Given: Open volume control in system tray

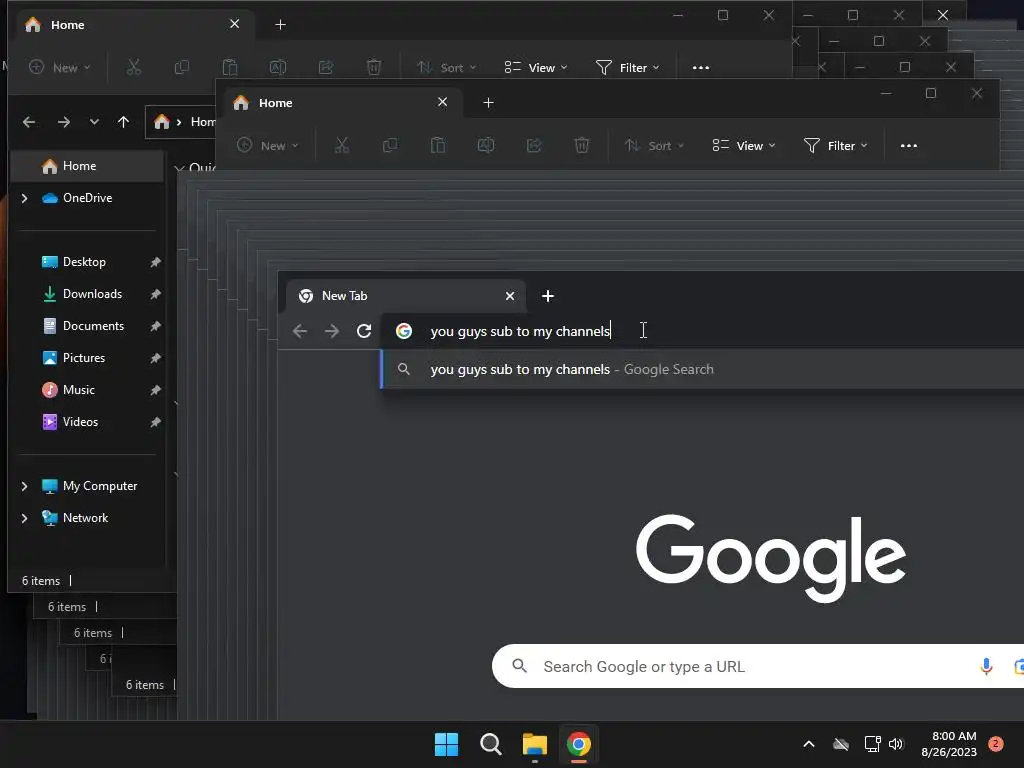Looking at the screenshot, I should [896, 744].
